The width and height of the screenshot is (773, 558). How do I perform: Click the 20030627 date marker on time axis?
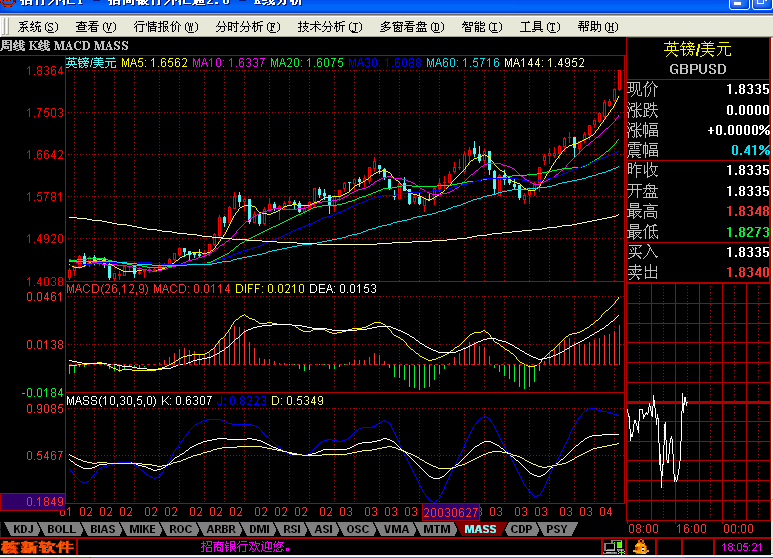point(451,512)
